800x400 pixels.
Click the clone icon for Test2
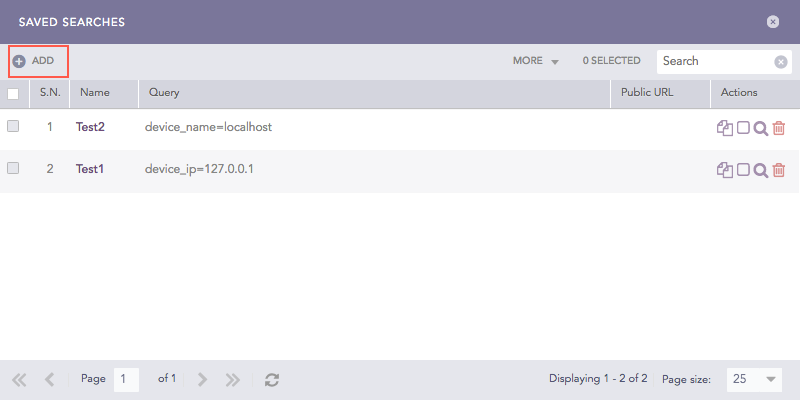pyautogui.click(x=725, y=128)
